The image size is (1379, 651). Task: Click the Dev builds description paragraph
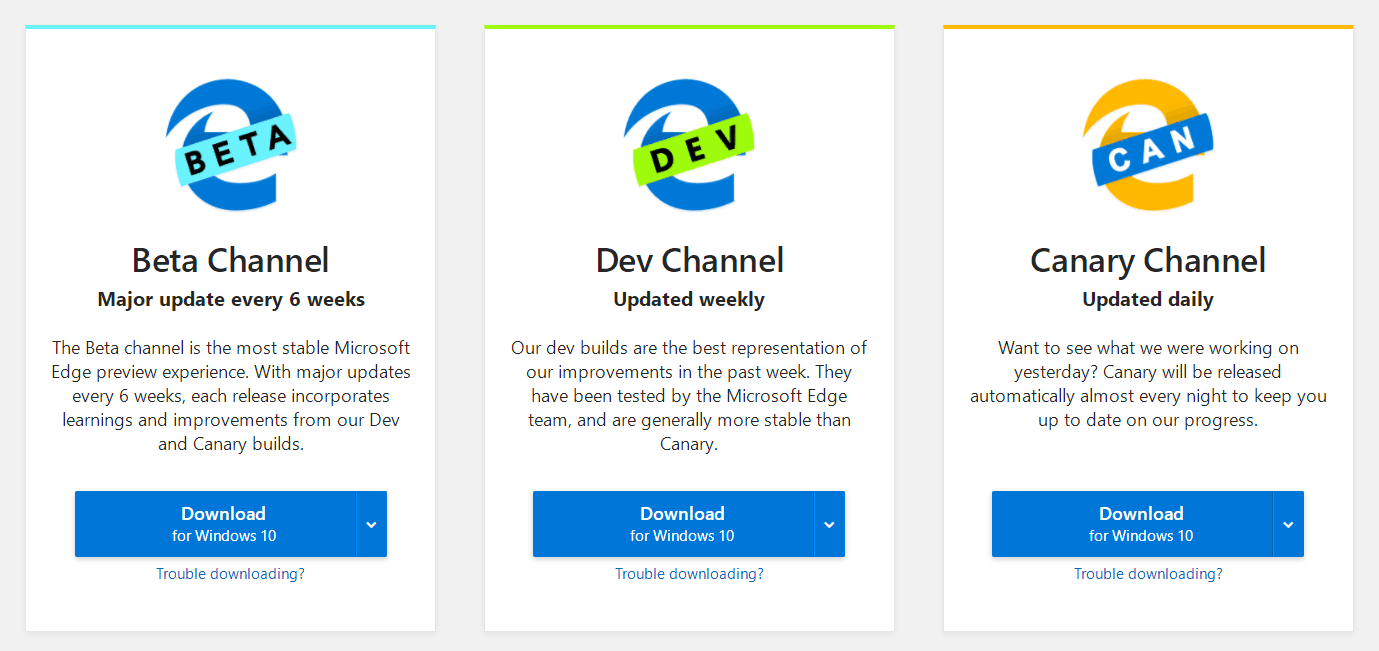point(689,396)
